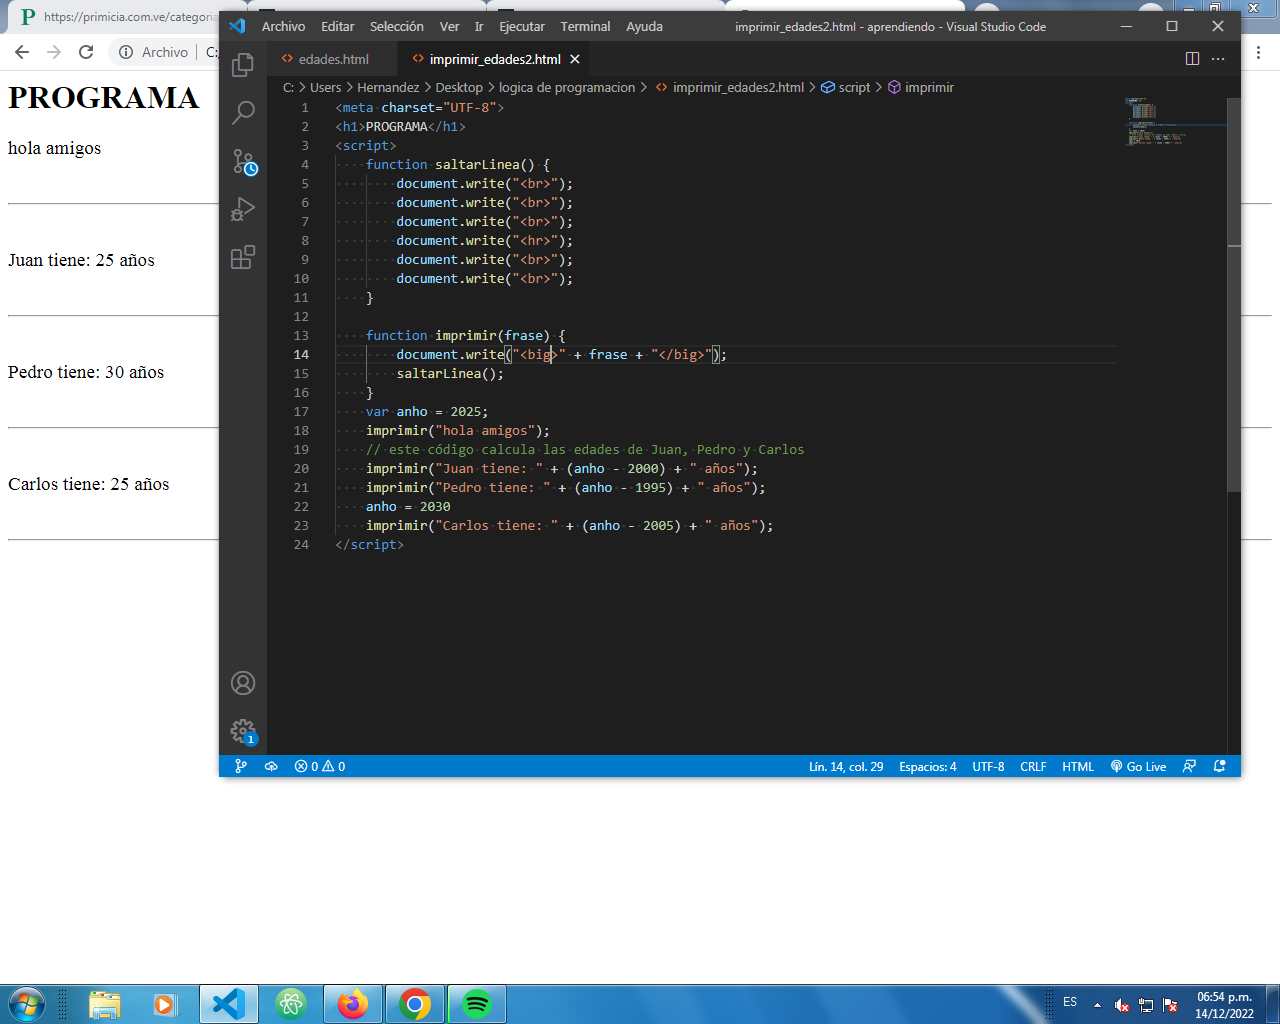The height and width of the screenshot is (1024, 1280).
Task: Open the Ejecutar menu
Action: [x=522, y=26]
